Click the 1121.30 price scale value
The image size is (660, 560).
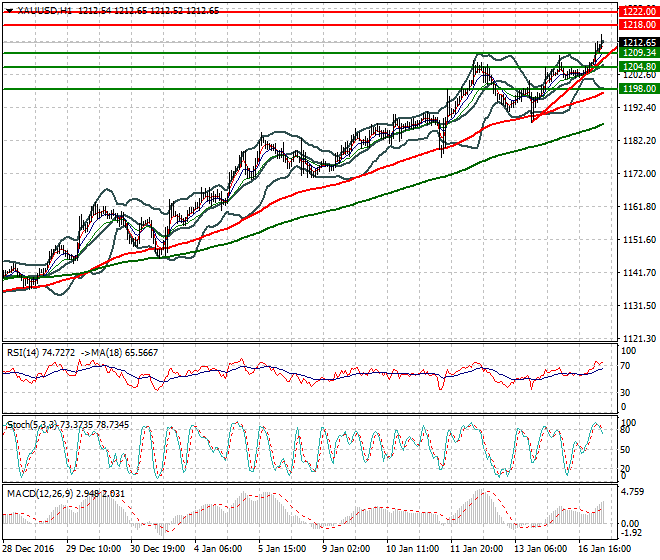639,339
